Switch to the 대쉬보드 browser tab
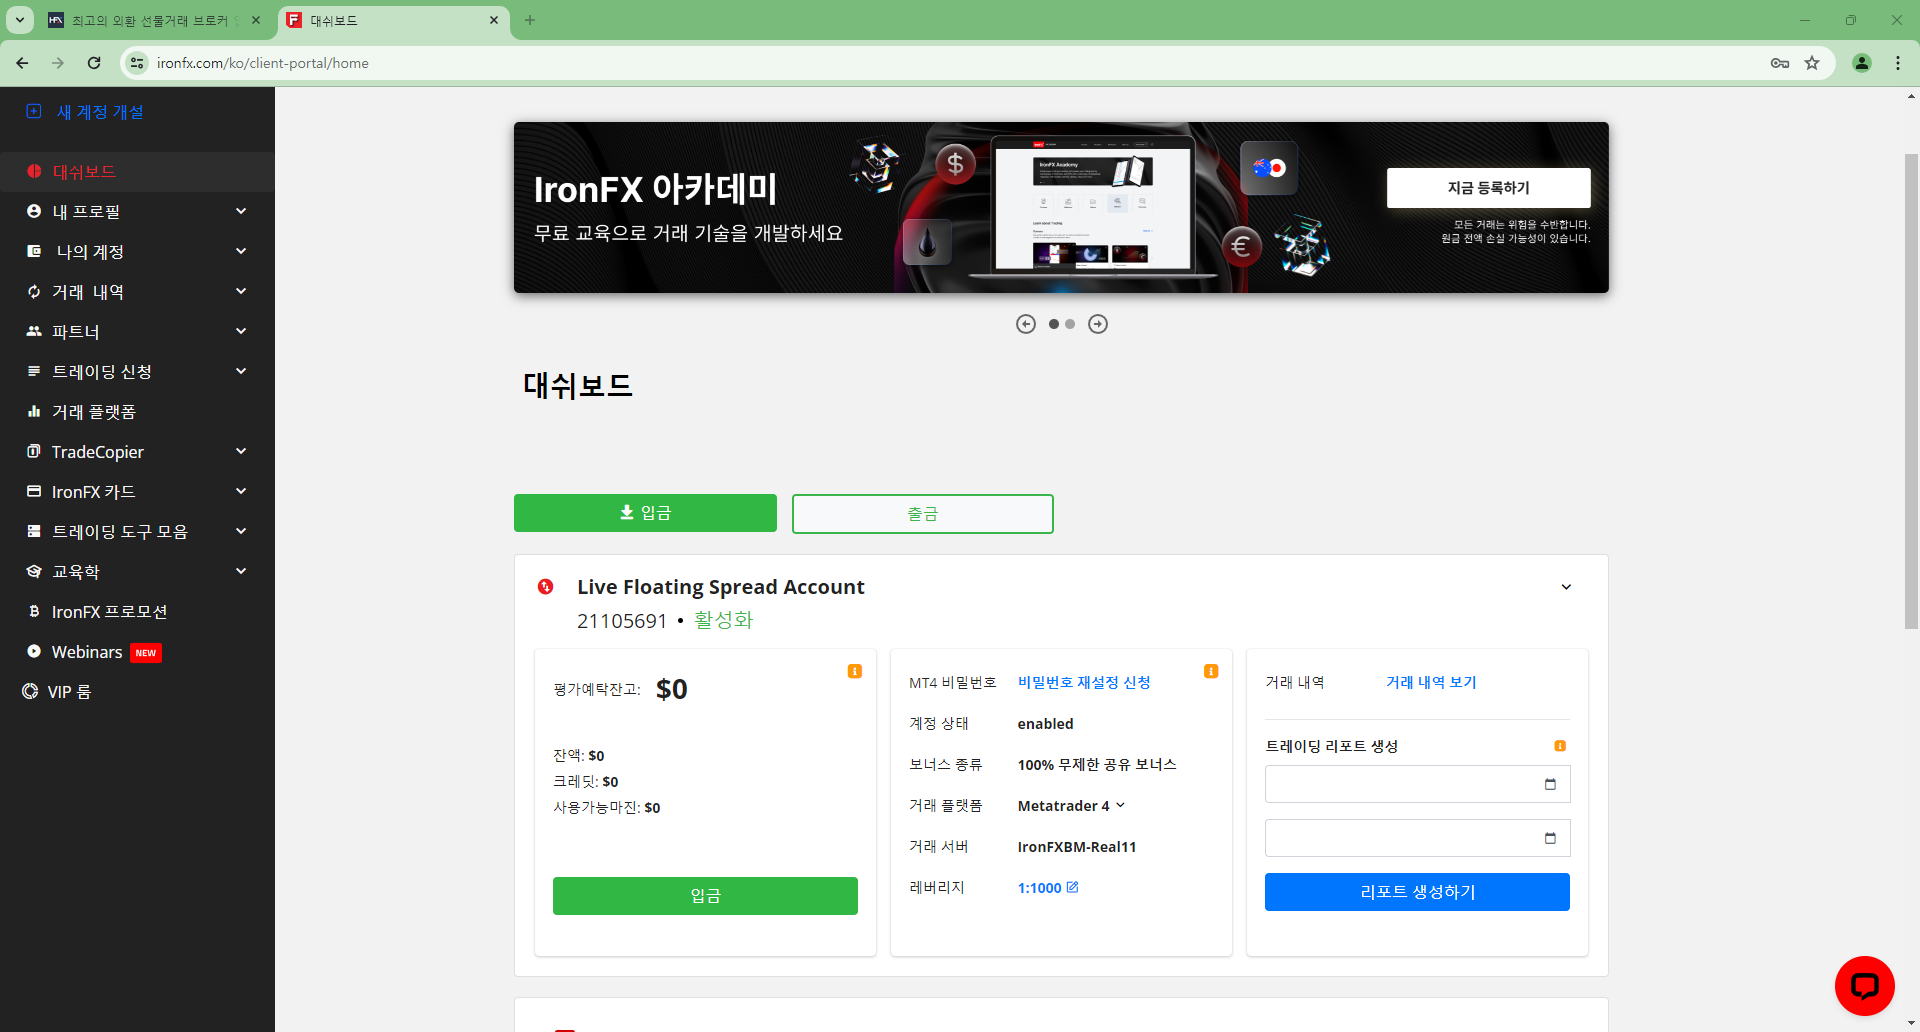This screenshot has height=1032, width=1920. pos(370,20)
